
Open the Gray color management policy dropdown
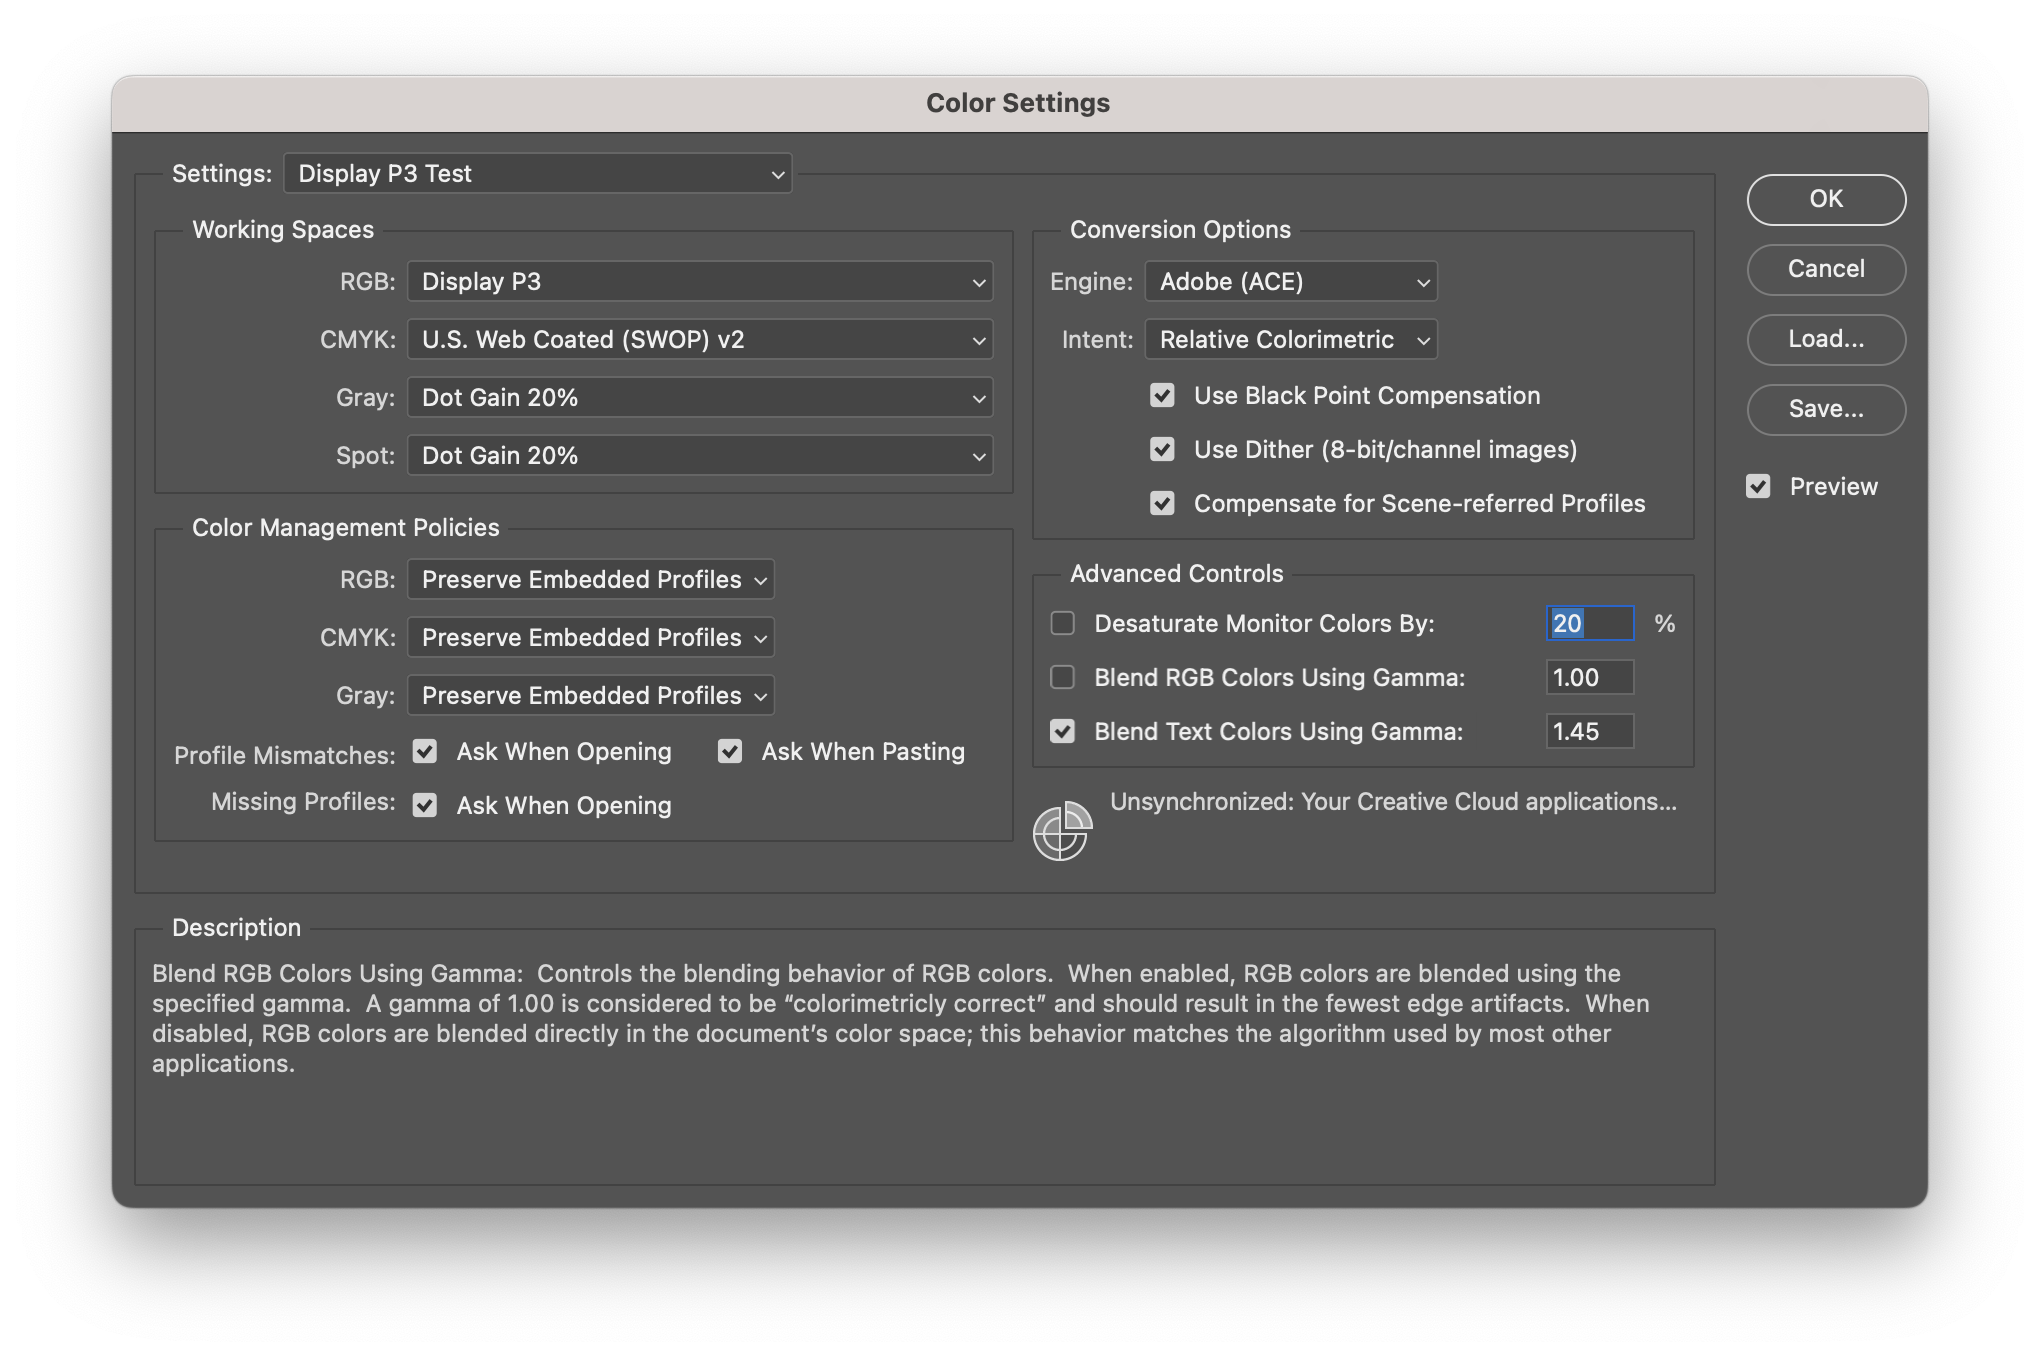[x=590, y=695]
